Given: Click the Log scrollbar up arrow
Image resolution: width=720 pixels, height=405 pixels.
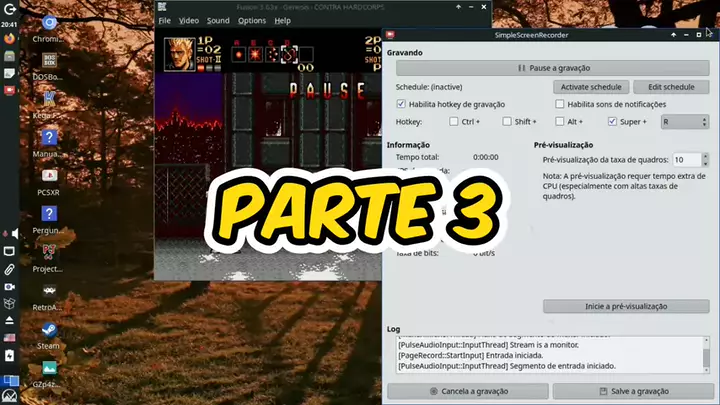Looking at the screenshot, I should point(706,340).
